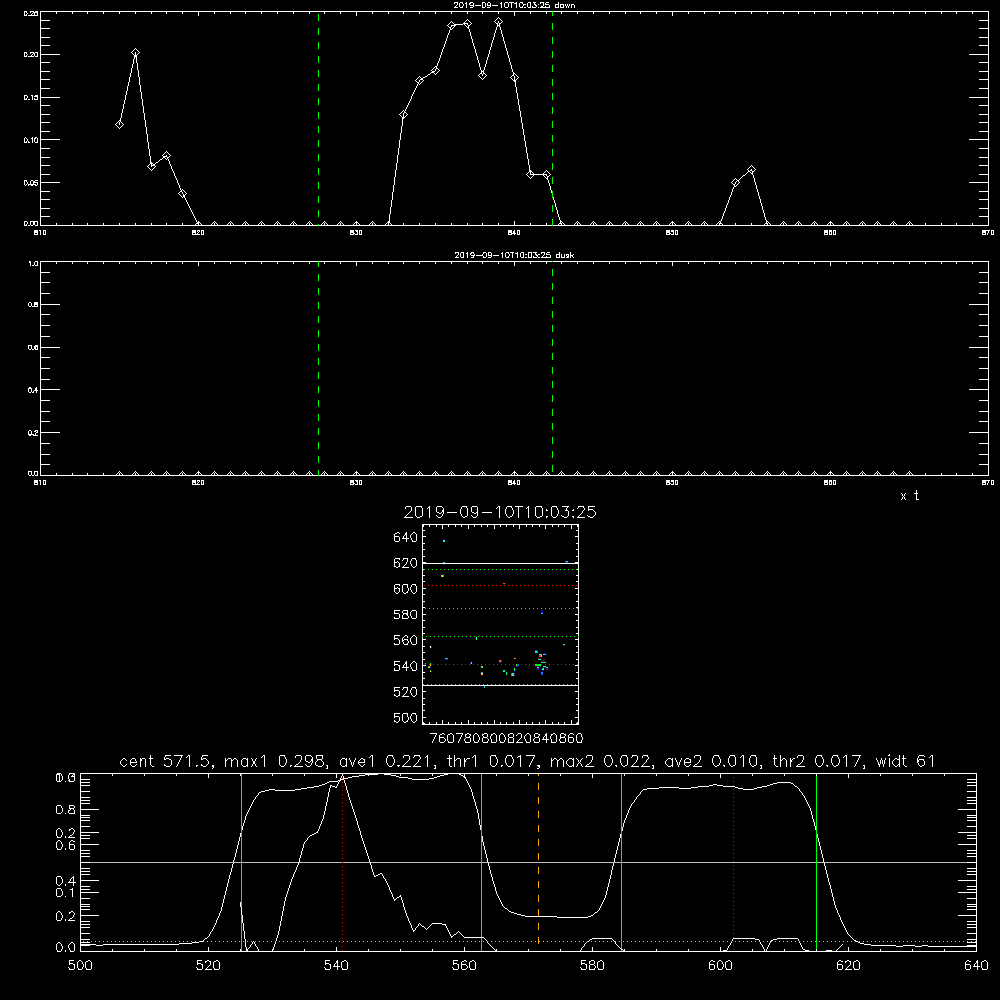Click the scatter cluster near 540 at x=840
The width and height of the screenshot is (1000, 1000).
click(x=540, y=663)
